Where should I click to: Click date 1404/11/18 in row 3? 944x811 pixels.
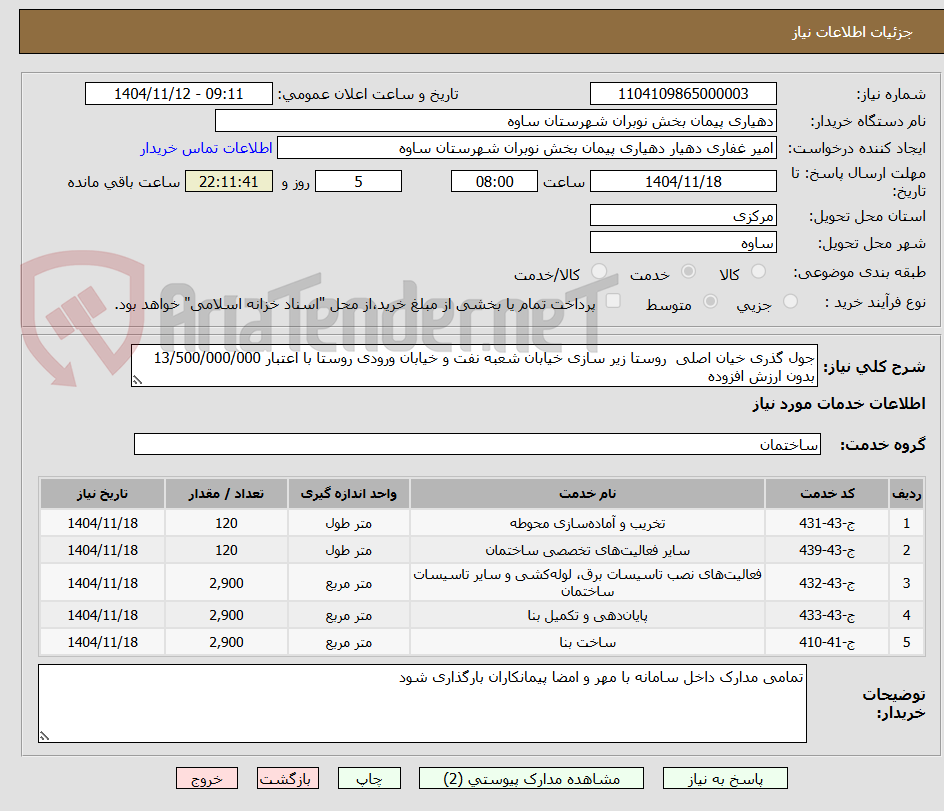tap(102, 583)
